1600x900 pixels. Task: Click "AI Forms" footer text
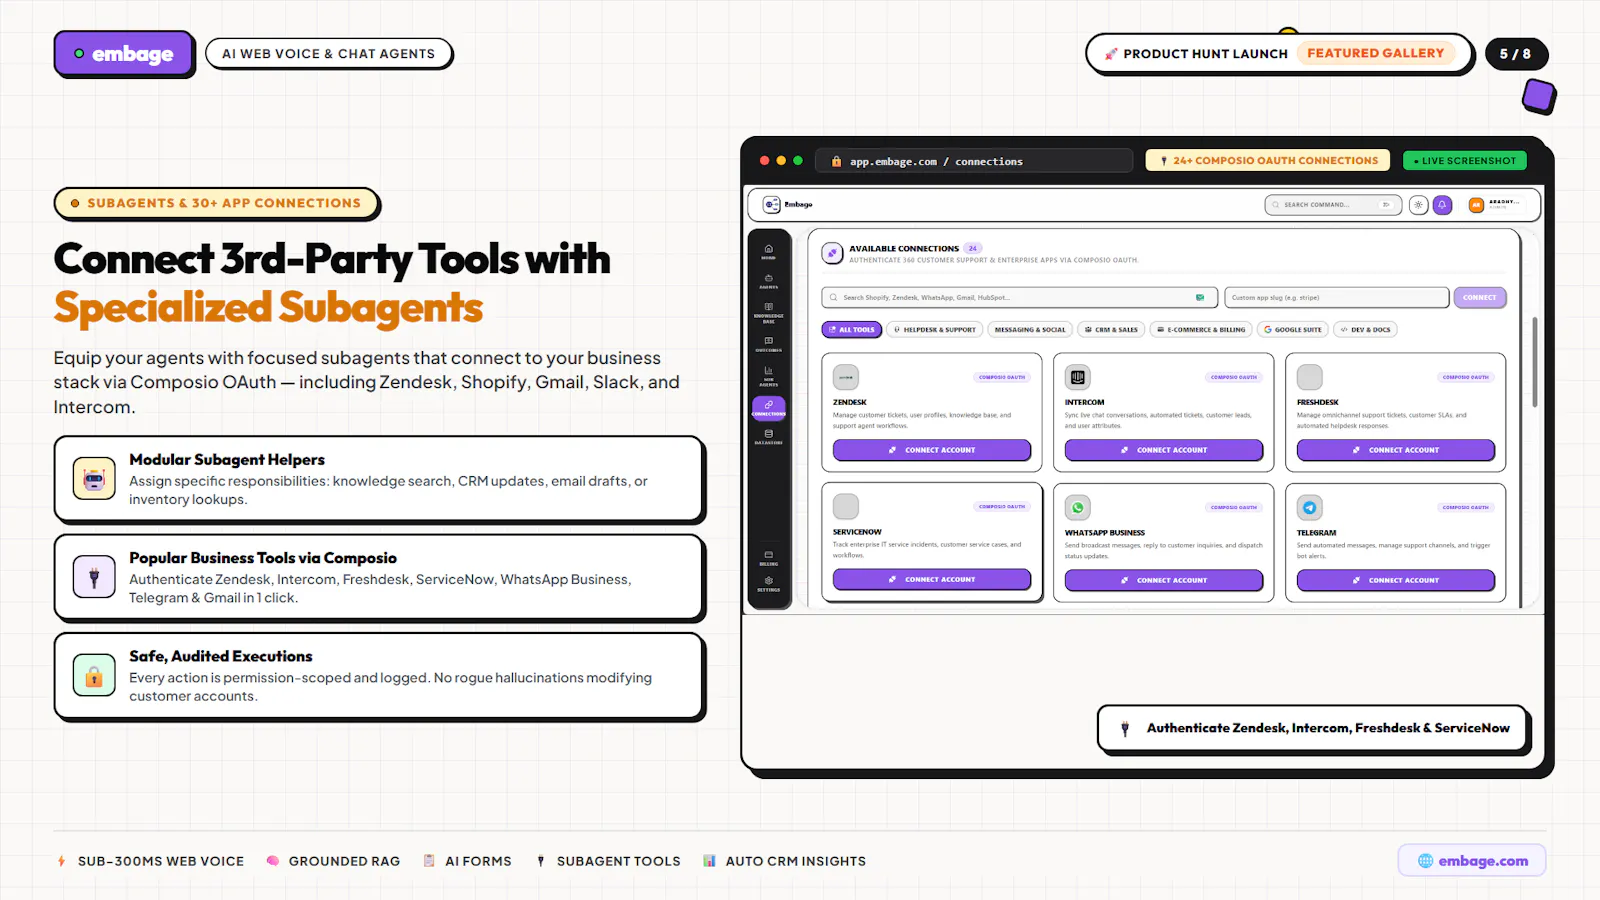coord(478,861)
